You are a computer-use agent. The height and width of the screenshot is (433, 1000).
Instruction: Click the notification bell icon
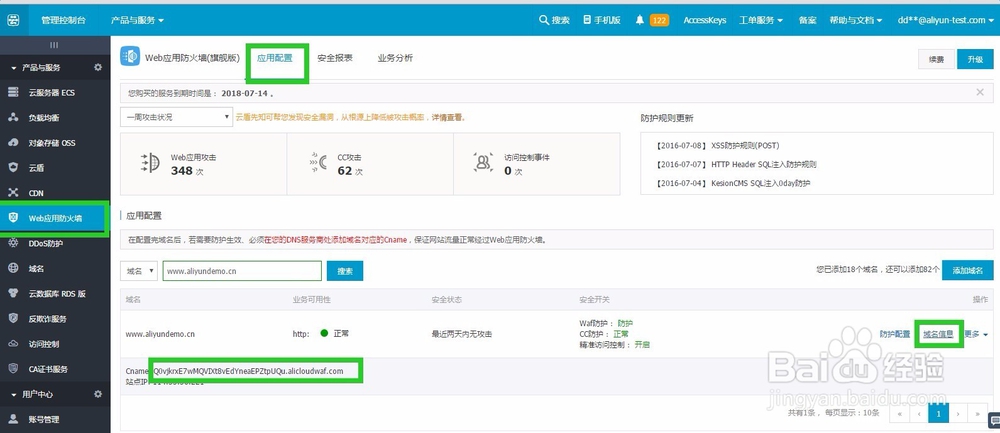(x=640, y=20)
